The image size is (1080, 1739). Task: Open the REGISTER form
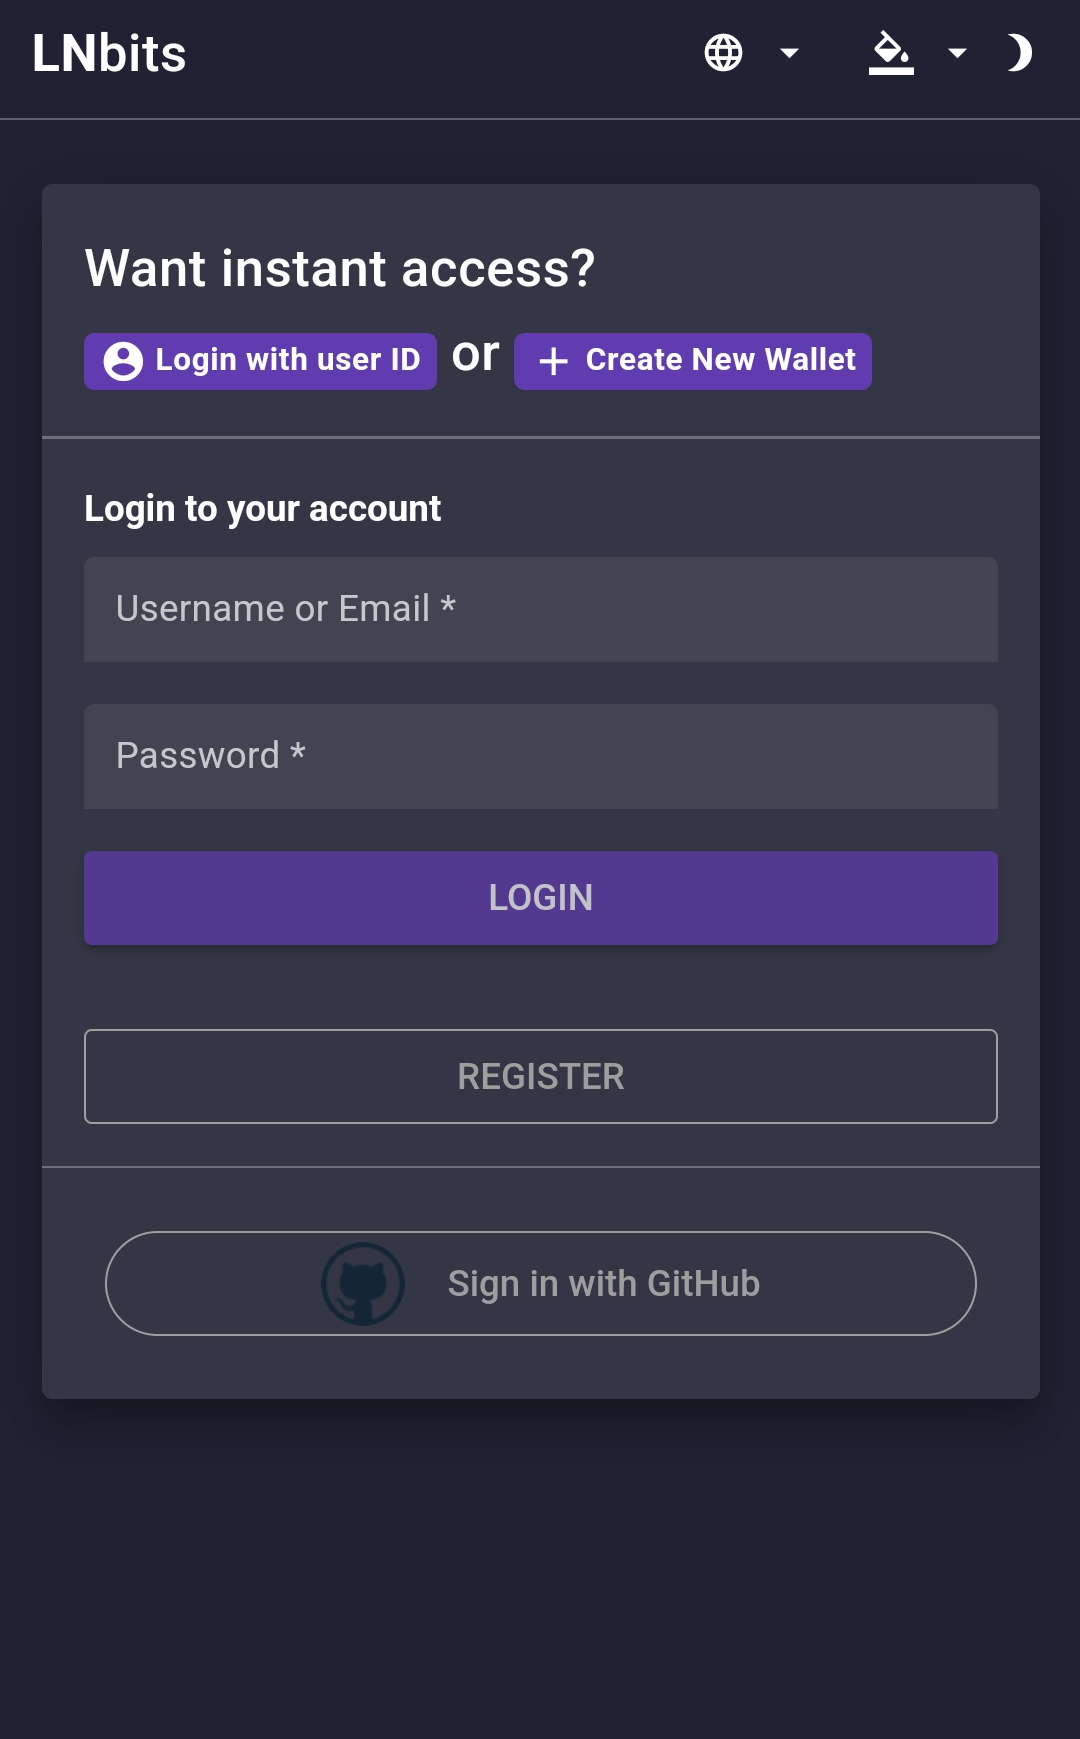pos(541,1077)
